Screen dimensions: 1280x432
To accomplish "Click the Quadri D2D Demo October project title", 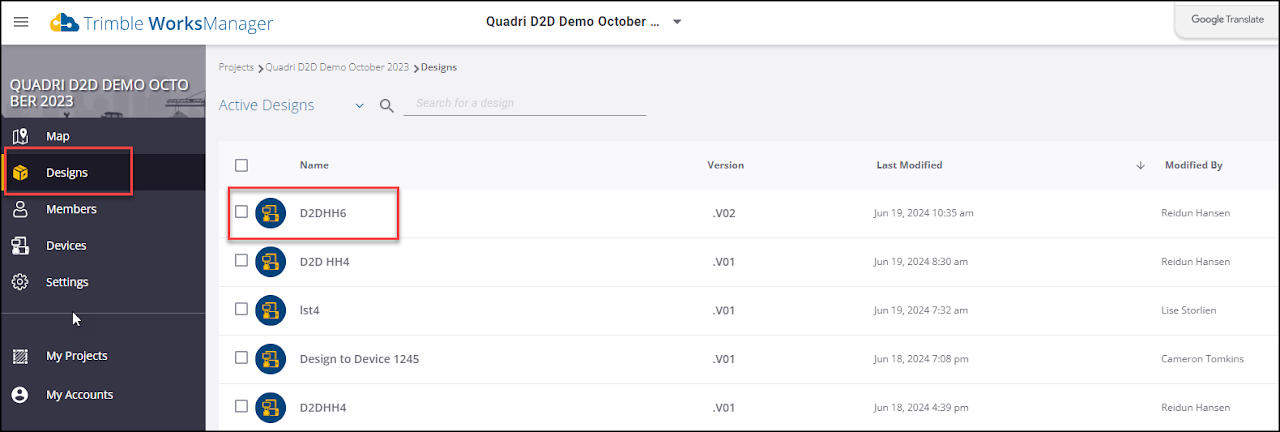I will (572, 21).
